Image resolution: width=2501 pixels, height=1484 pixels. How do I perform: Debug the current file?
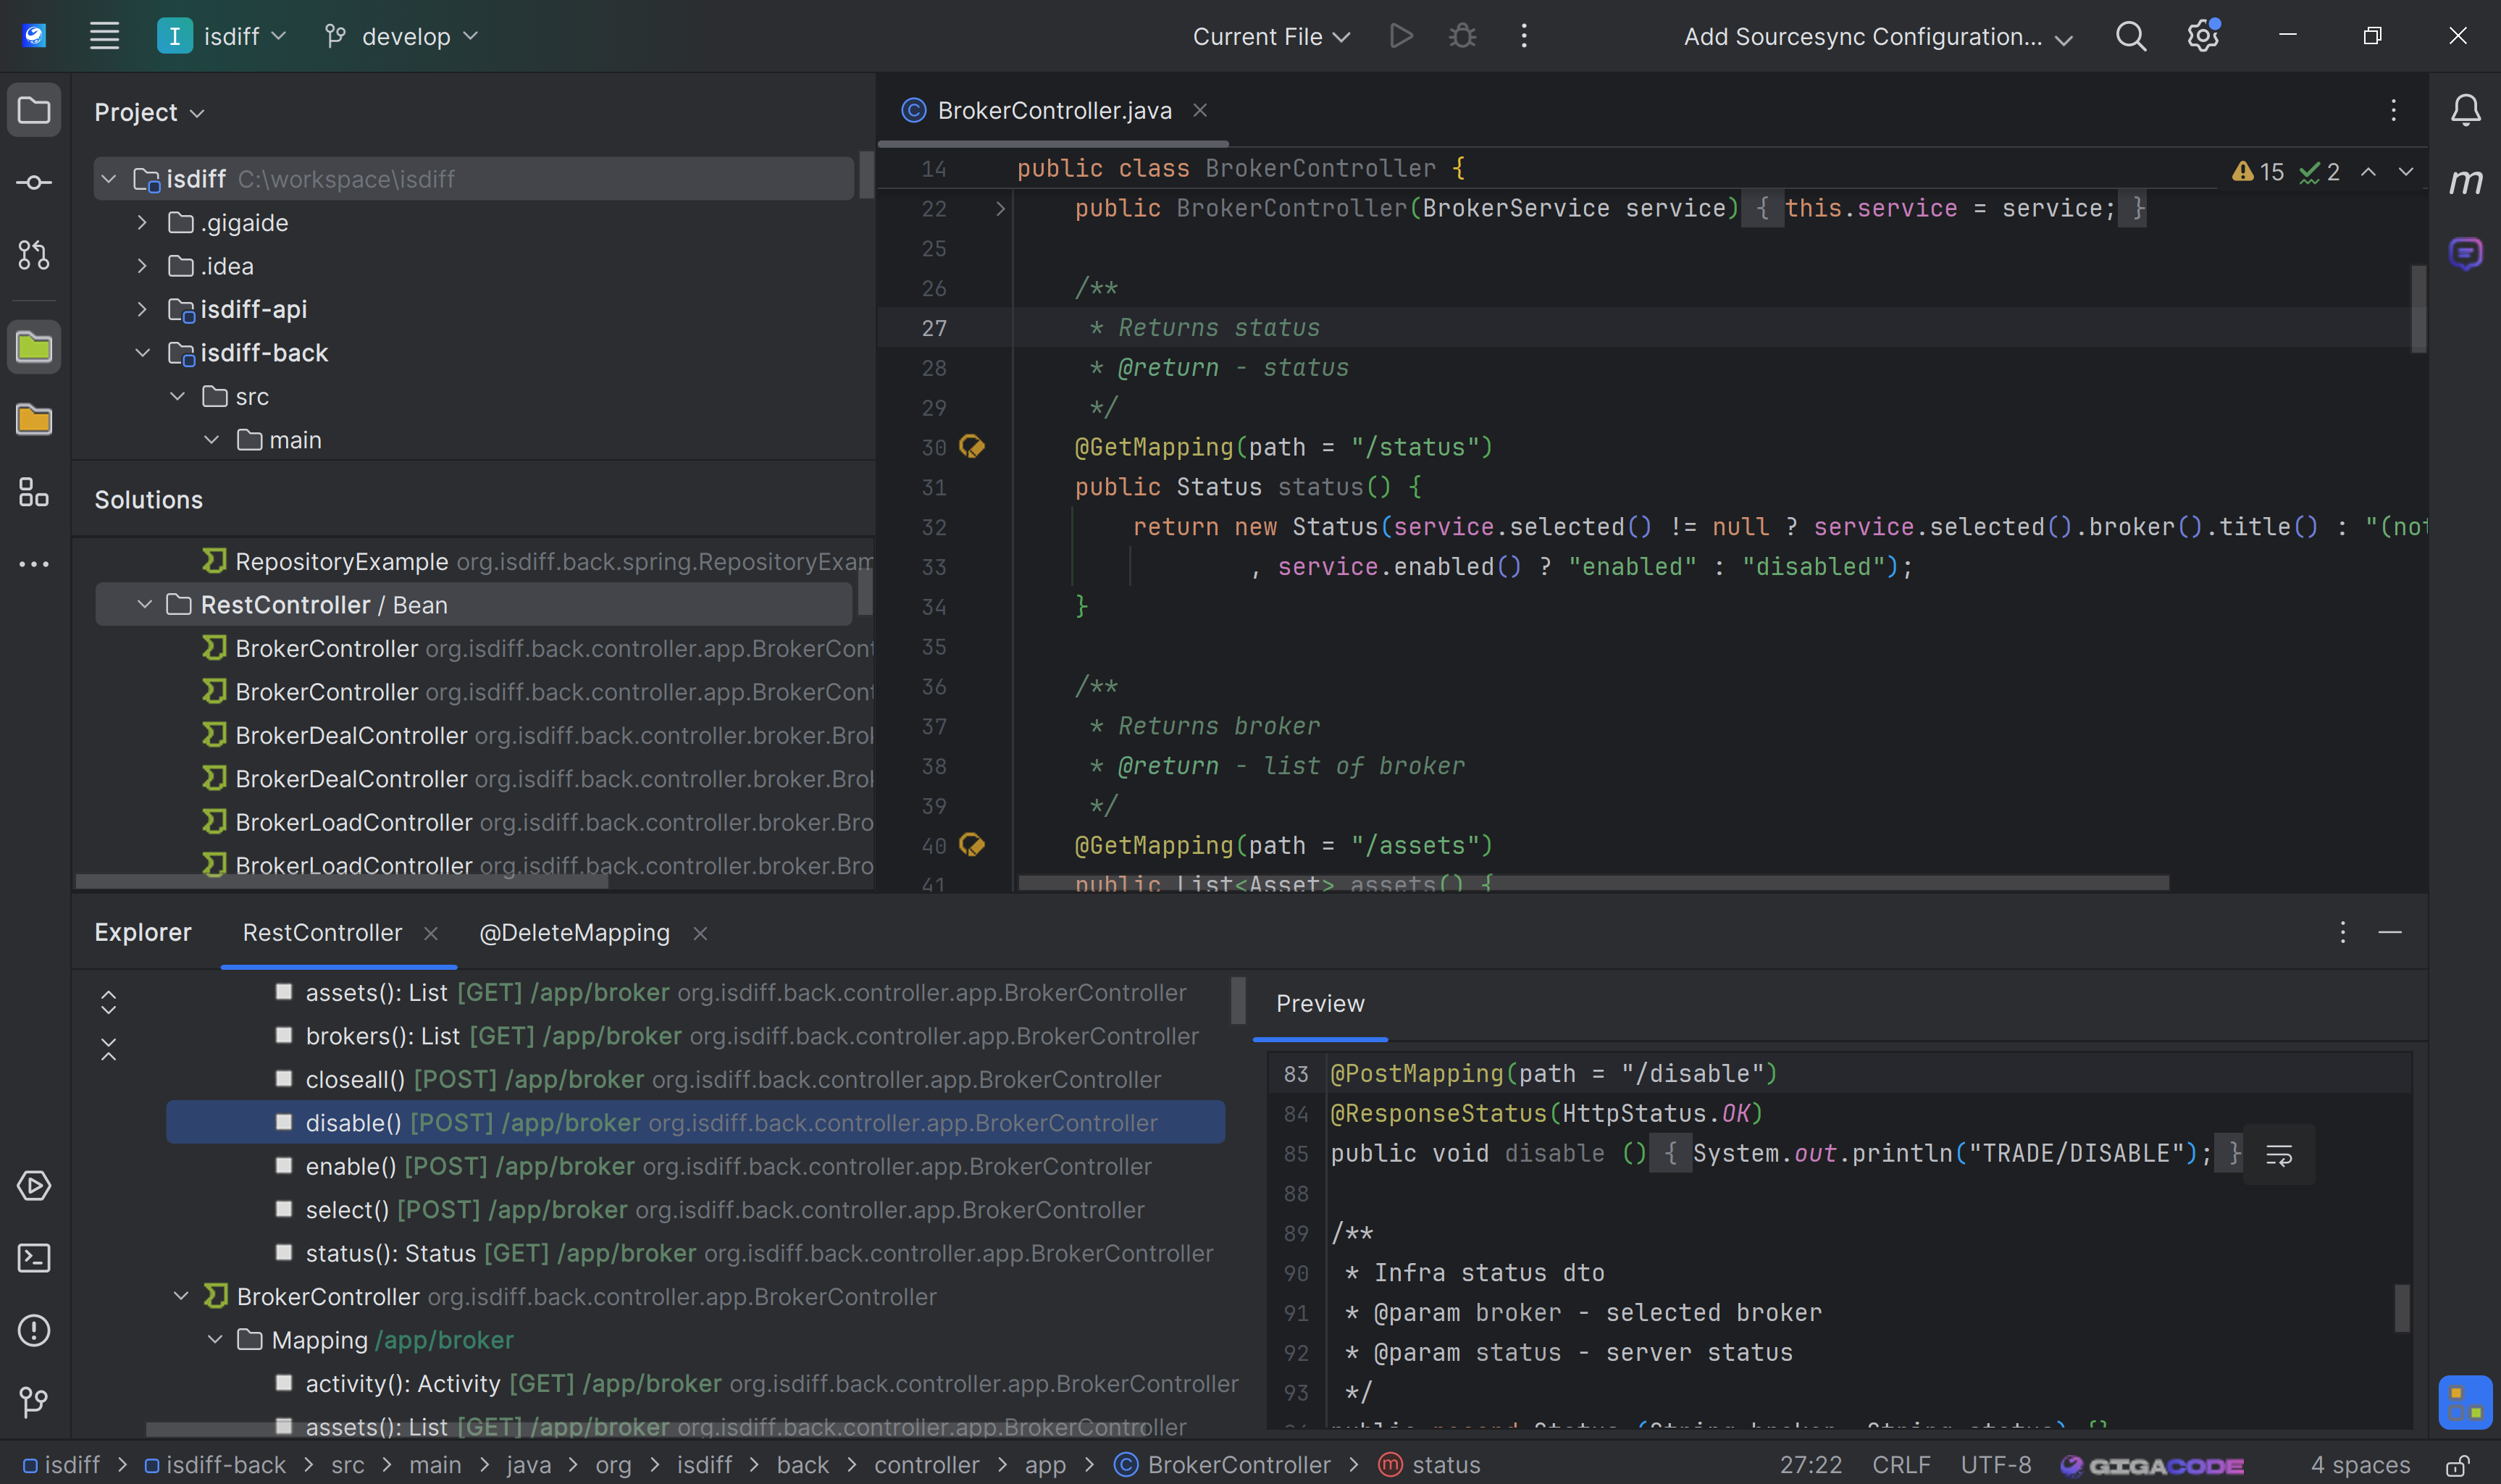[1462, 37]
